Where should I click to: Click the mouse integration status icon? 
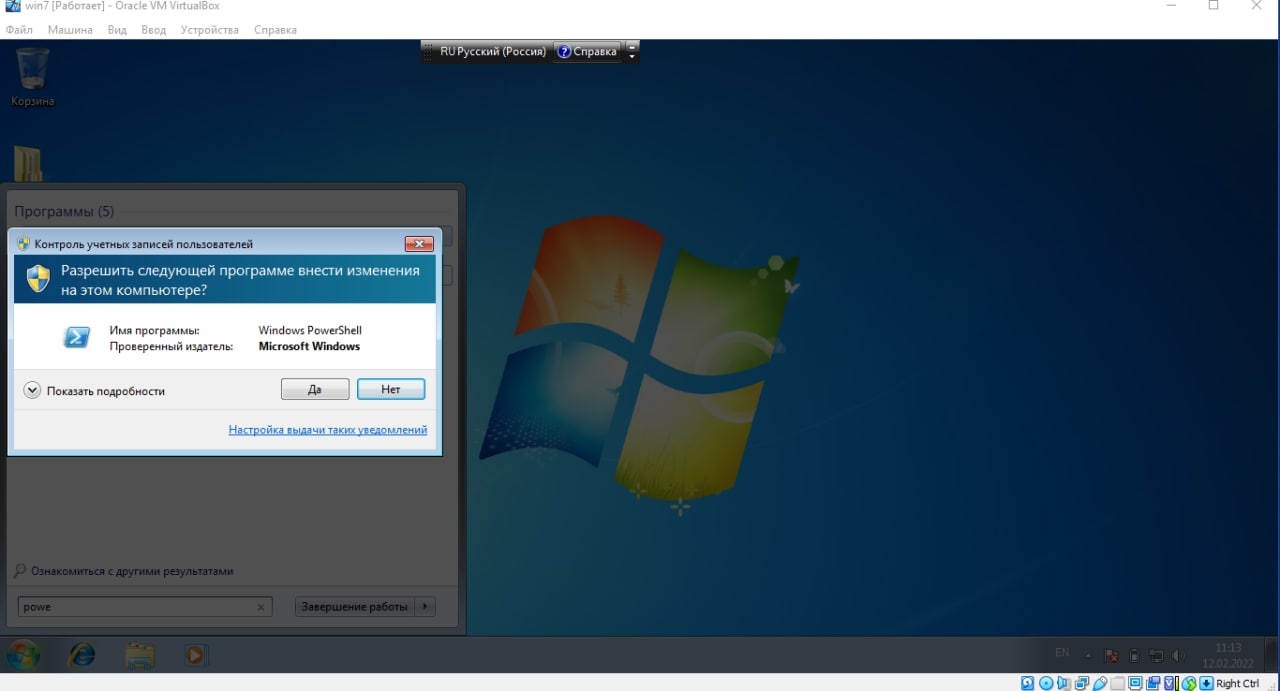pos(1189,683)
